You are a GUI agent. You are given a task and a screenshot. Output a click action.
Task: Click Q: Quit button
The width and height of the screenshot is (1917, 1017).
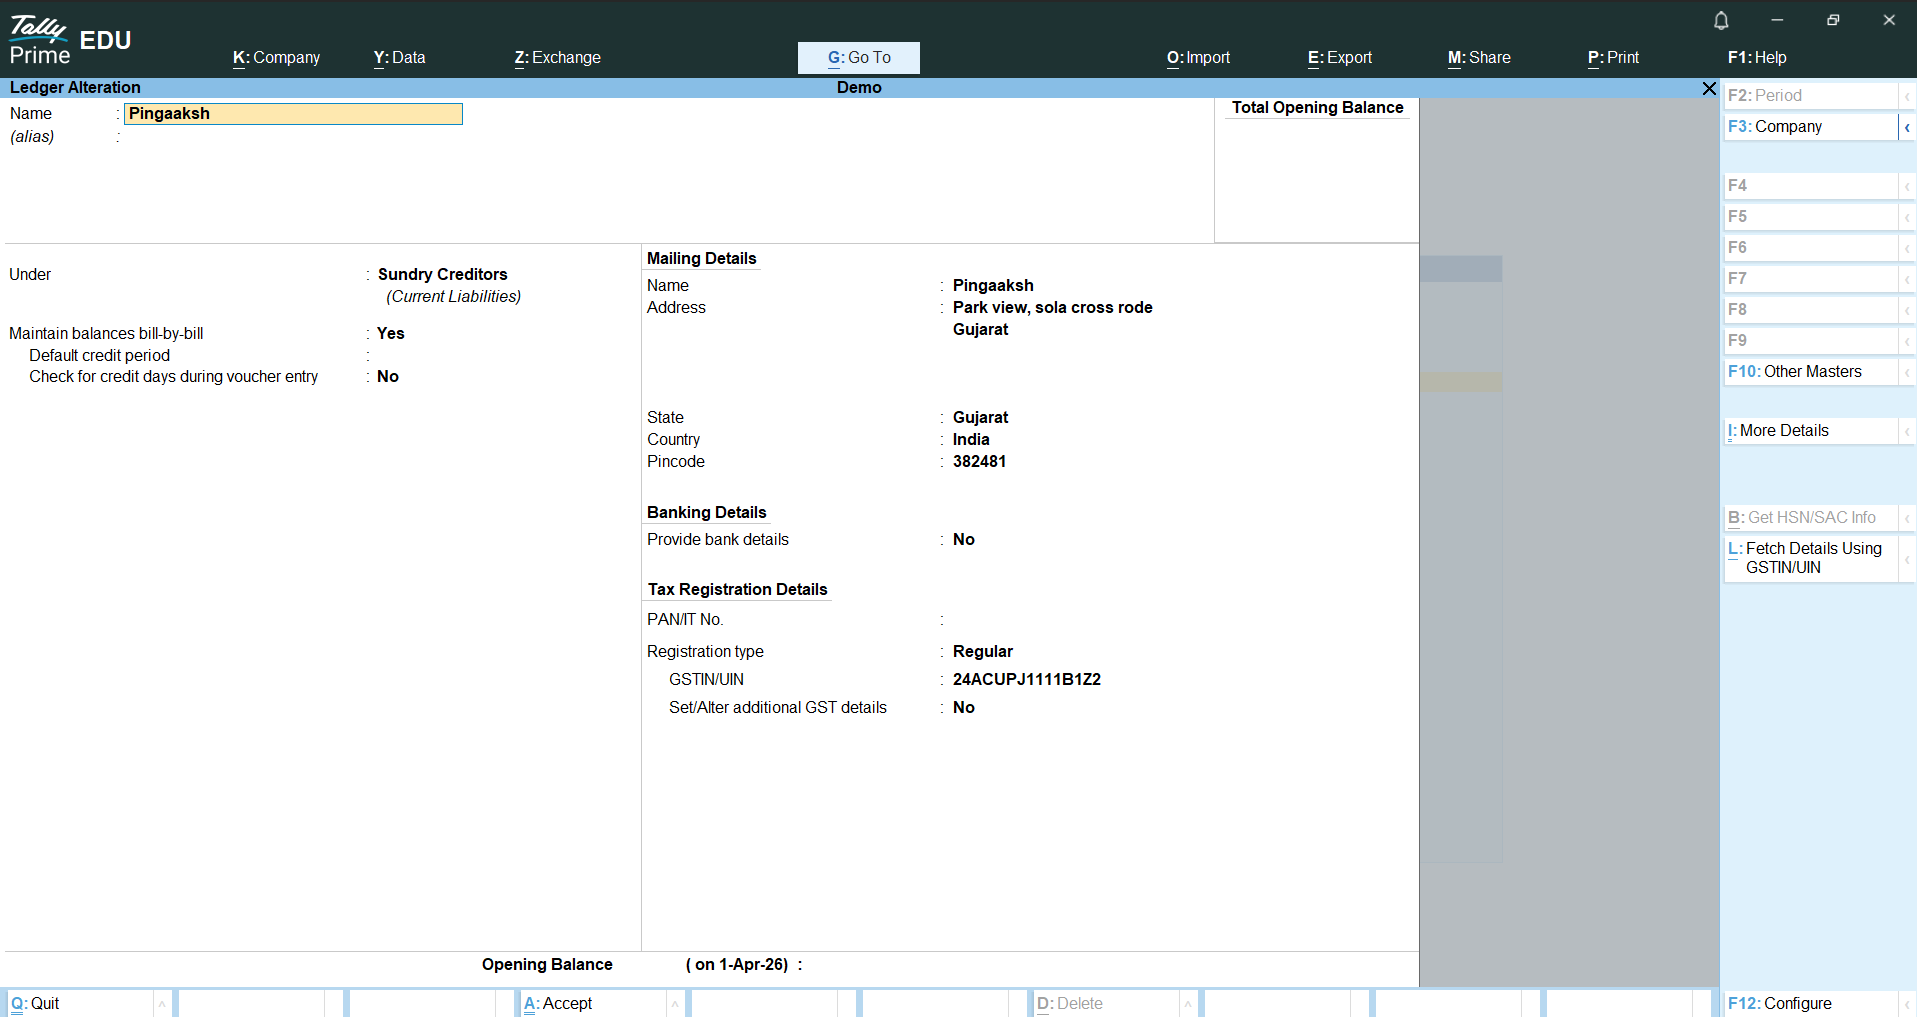(80, 1003)
